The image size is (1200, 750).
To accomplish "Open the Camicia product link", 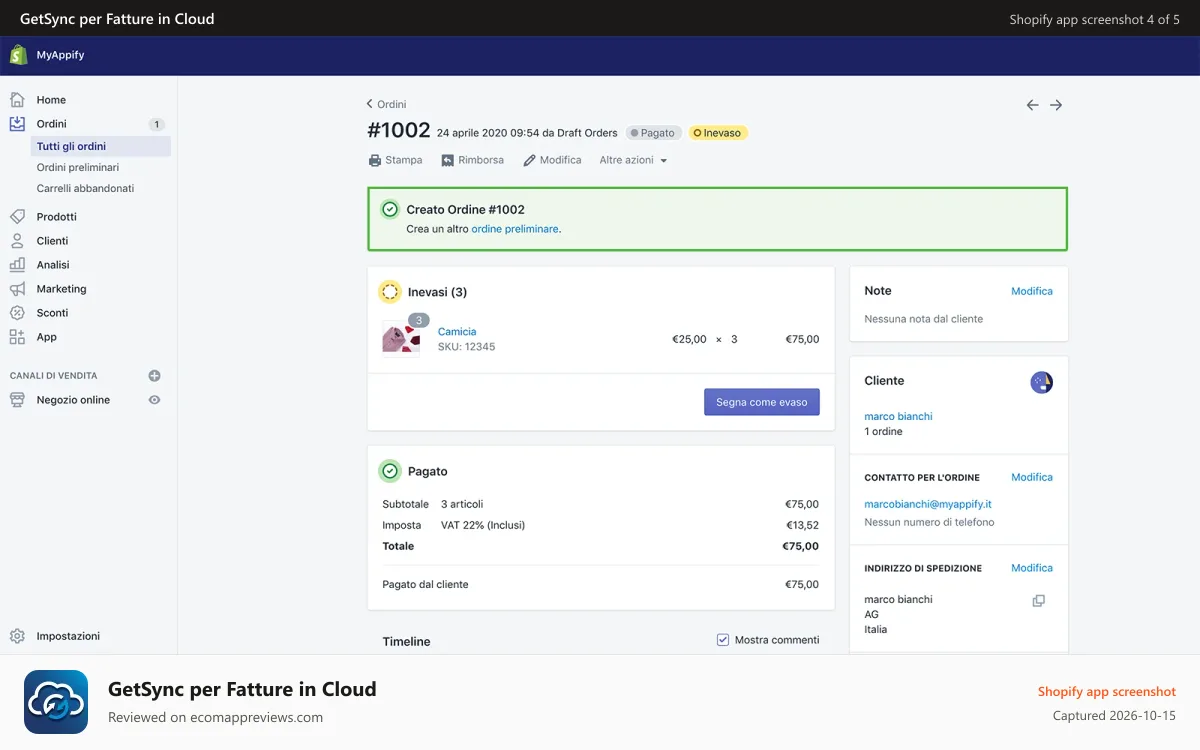I will tap(457, 331).
